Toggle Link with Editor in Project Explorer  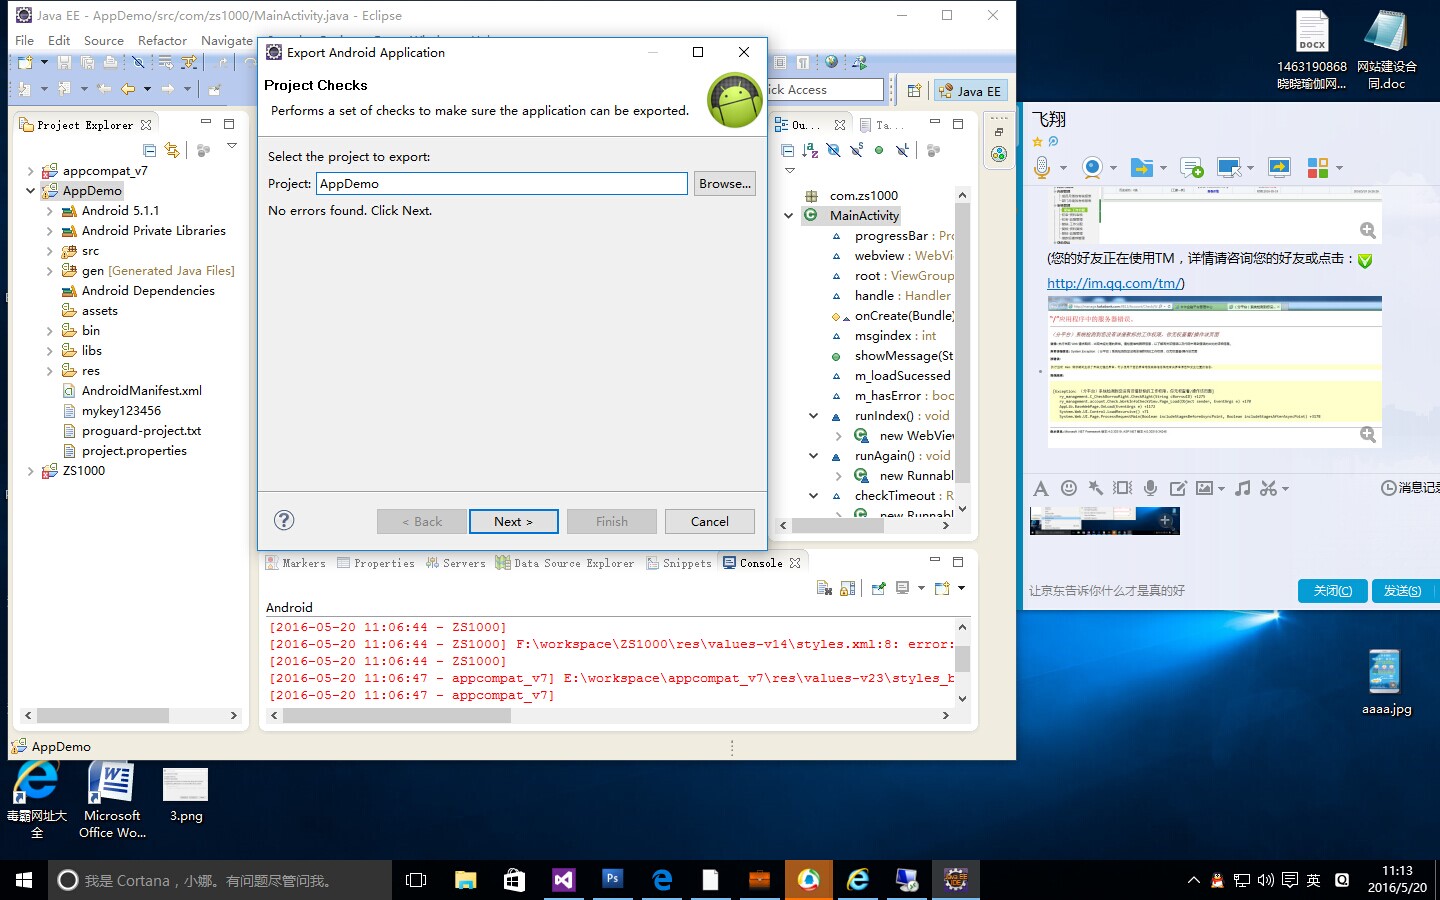point(172,150)
